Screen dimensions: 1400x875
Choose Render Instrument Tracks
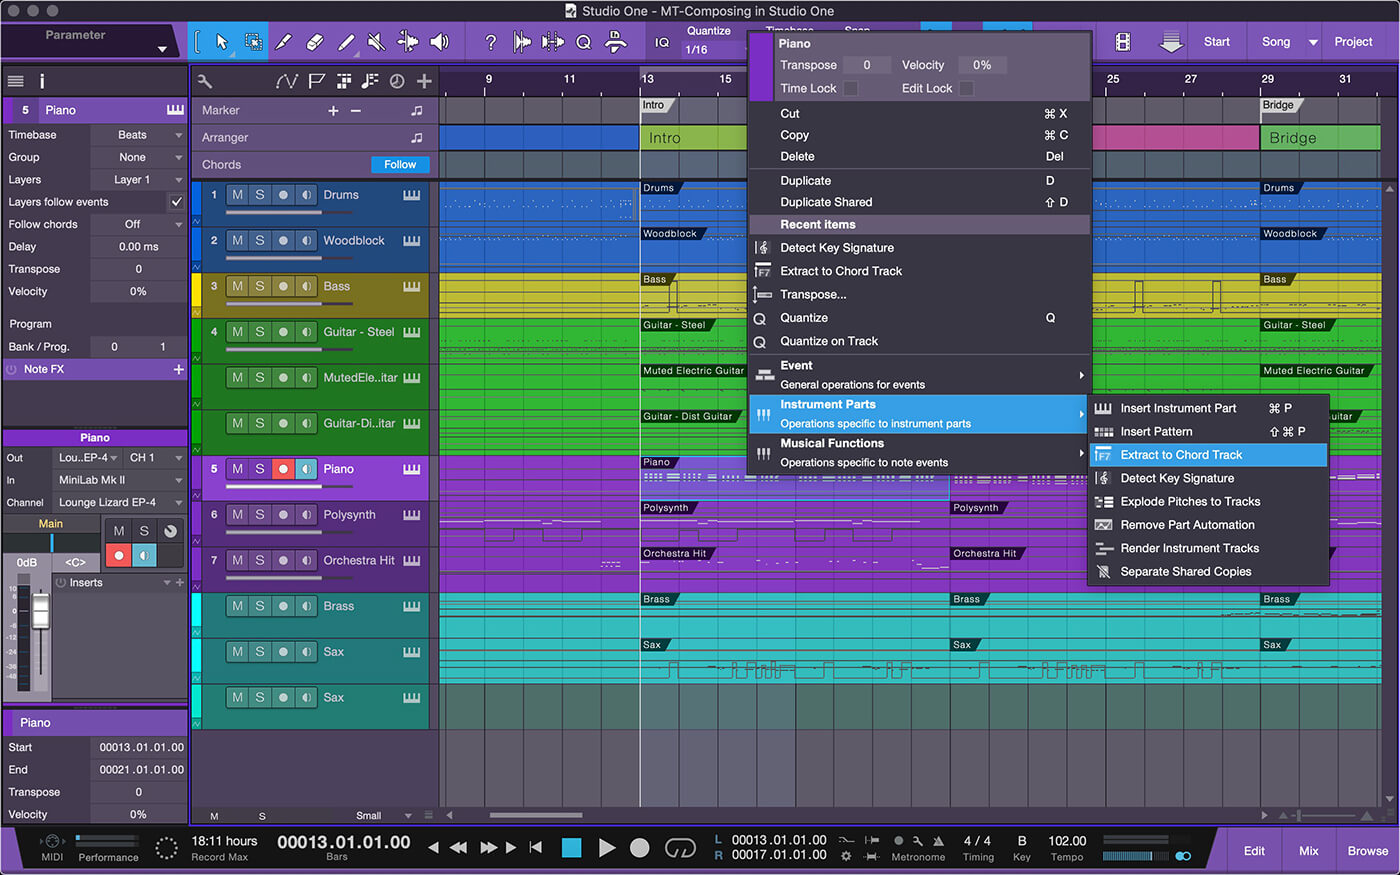point(1208,548)
